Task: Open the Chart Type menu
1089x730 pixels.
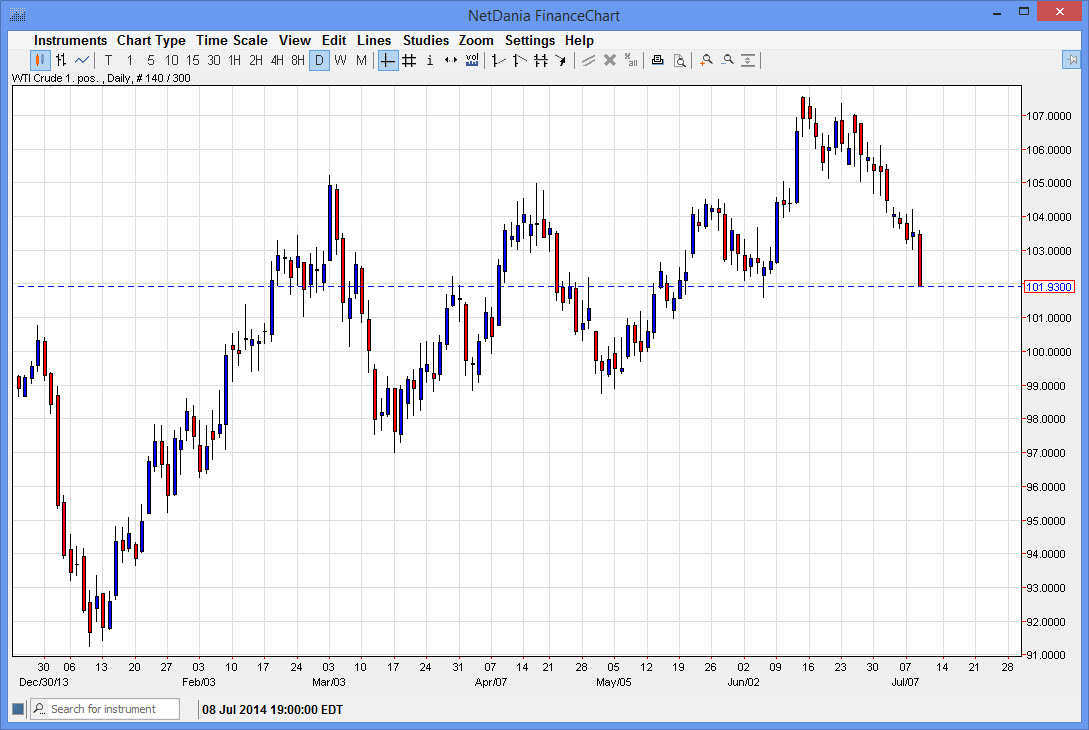Action: (151, 40)
